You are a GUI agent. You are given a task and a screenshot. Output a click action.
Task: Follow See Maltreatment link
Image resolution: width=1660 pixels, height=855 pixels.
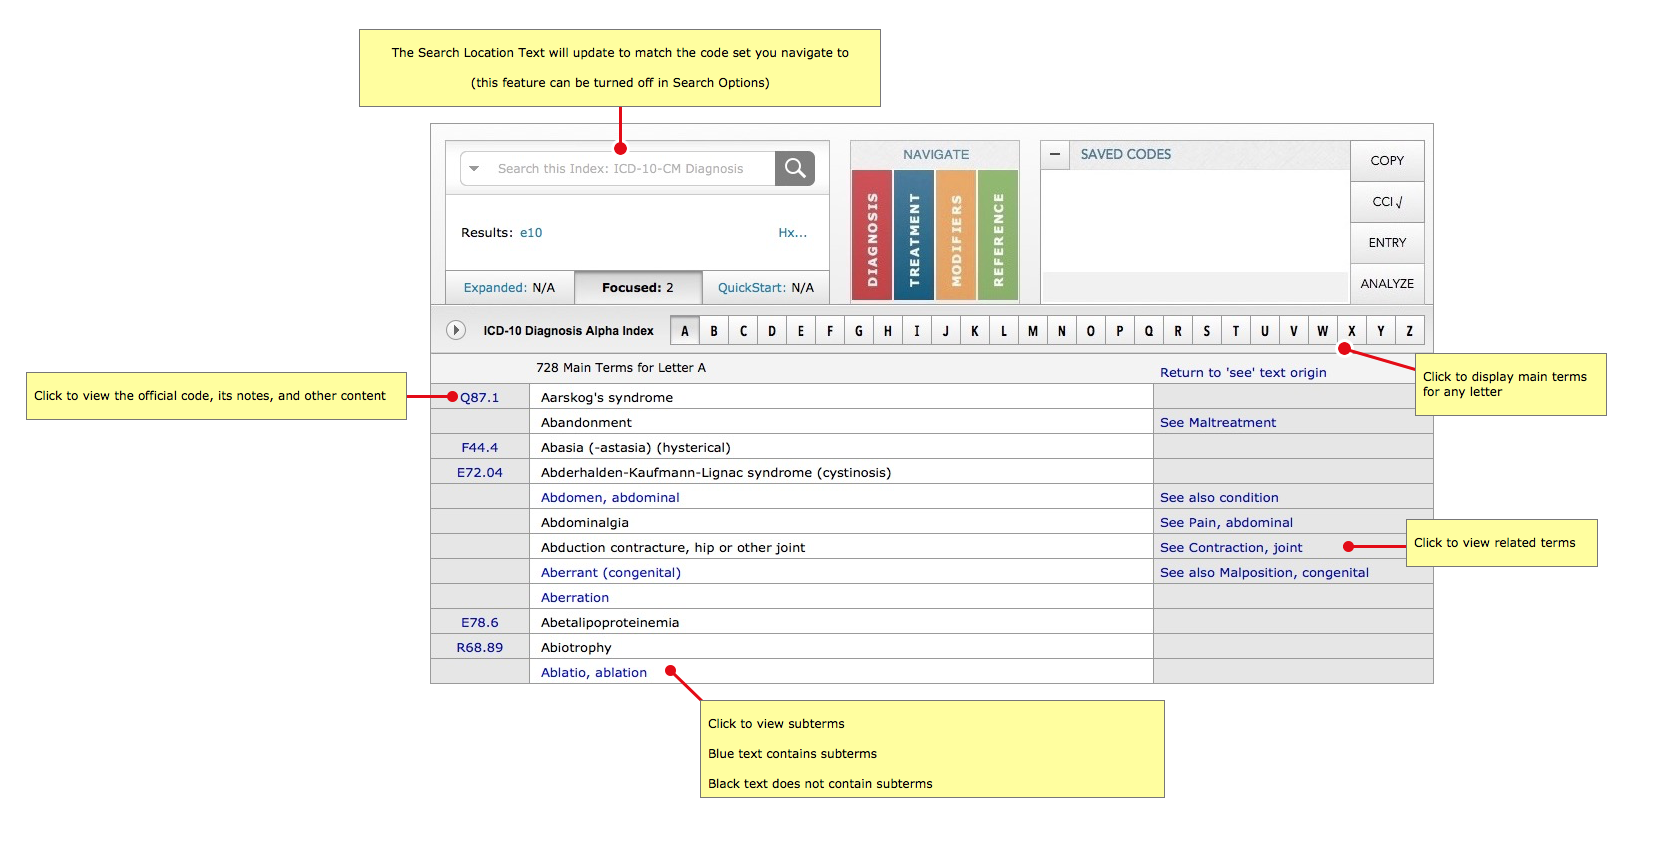click(x=1218, y=423)
